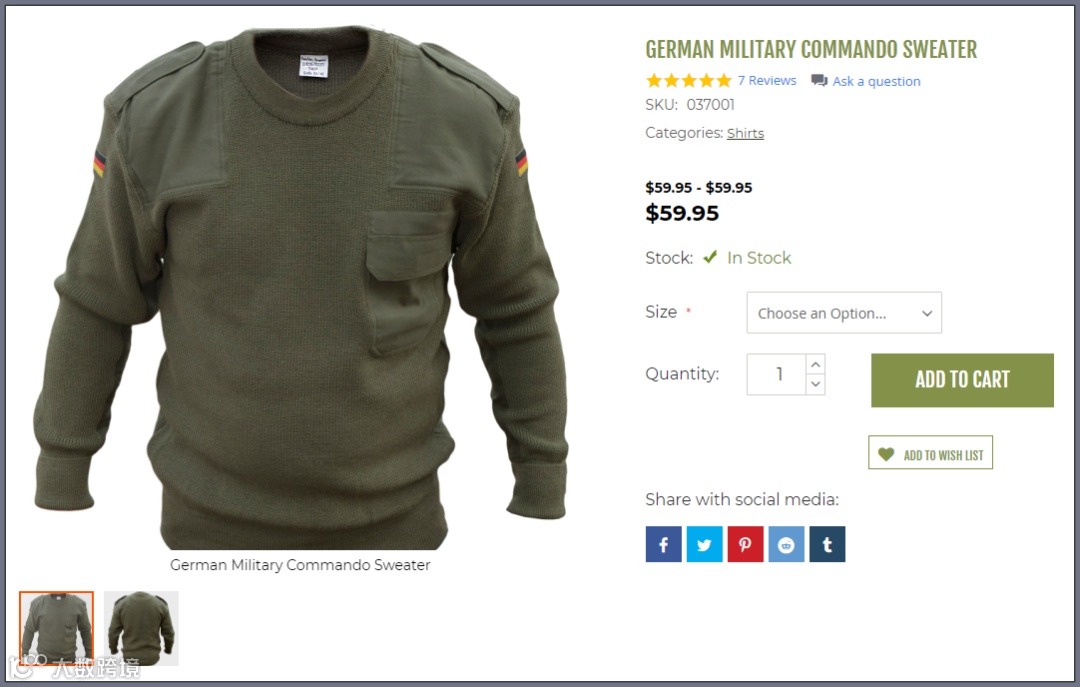The image size is (1080, 687).
Task: Select the front view sweater thumbnail
Action: 56,628
